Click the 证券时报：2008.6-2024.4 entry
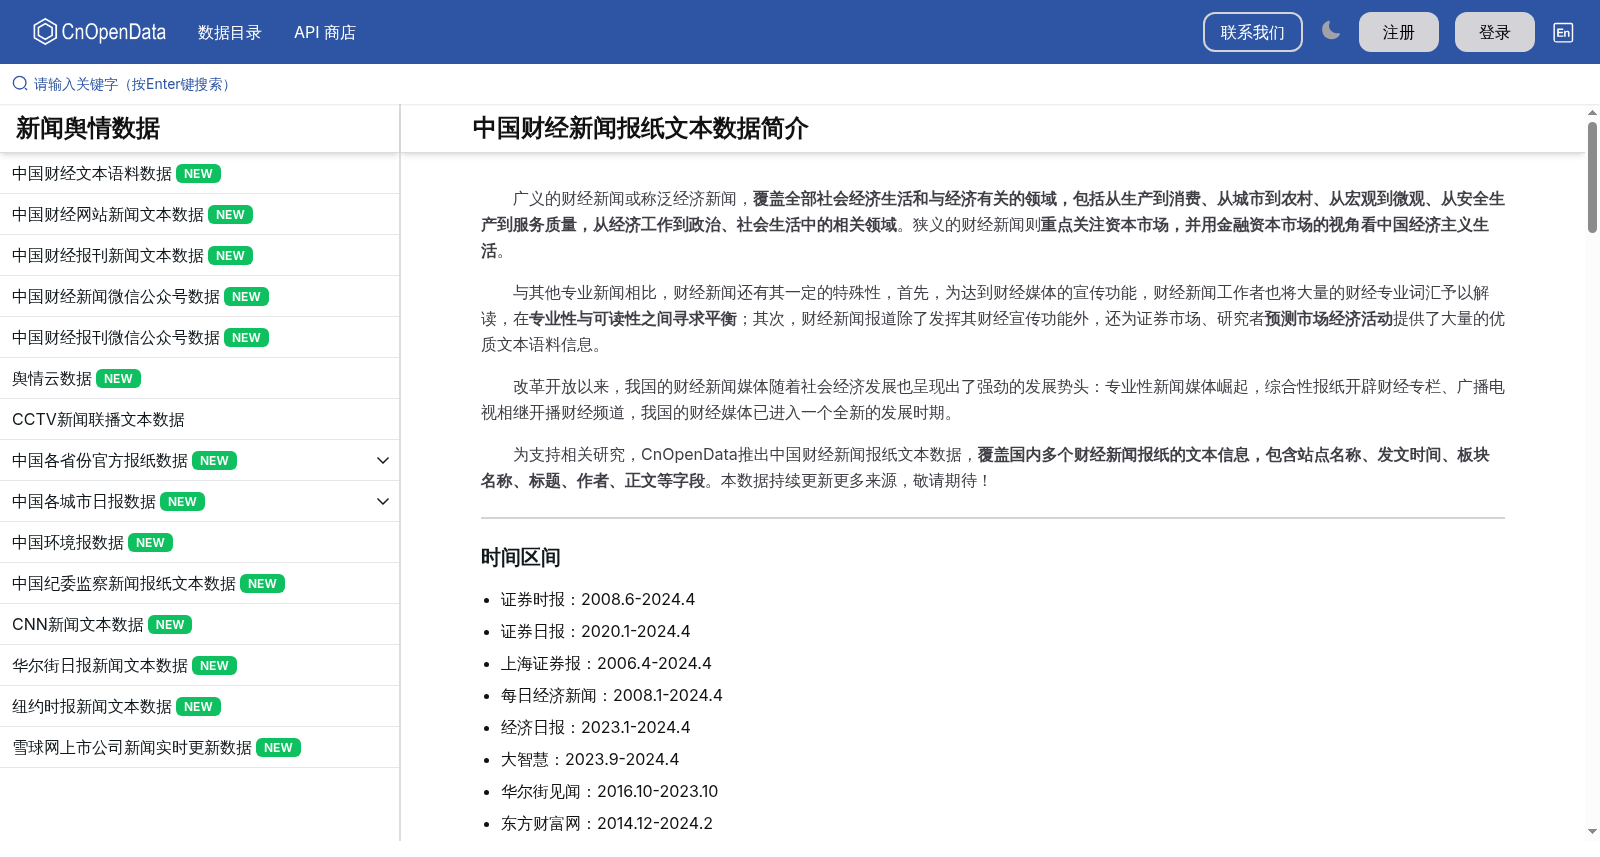 point(598,599)
